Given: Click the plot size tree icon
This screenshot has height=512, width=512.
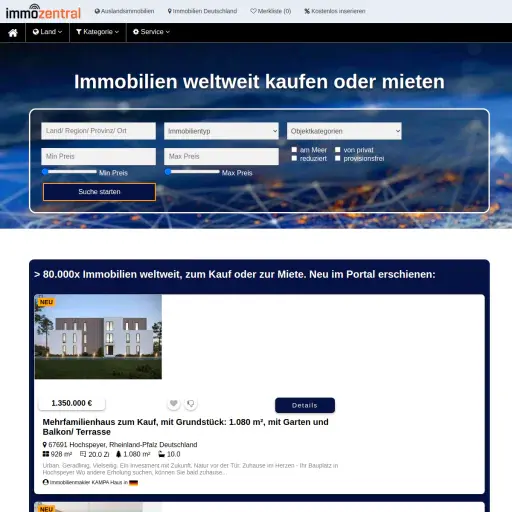Looking at the screenshot, I should [118, 454].
